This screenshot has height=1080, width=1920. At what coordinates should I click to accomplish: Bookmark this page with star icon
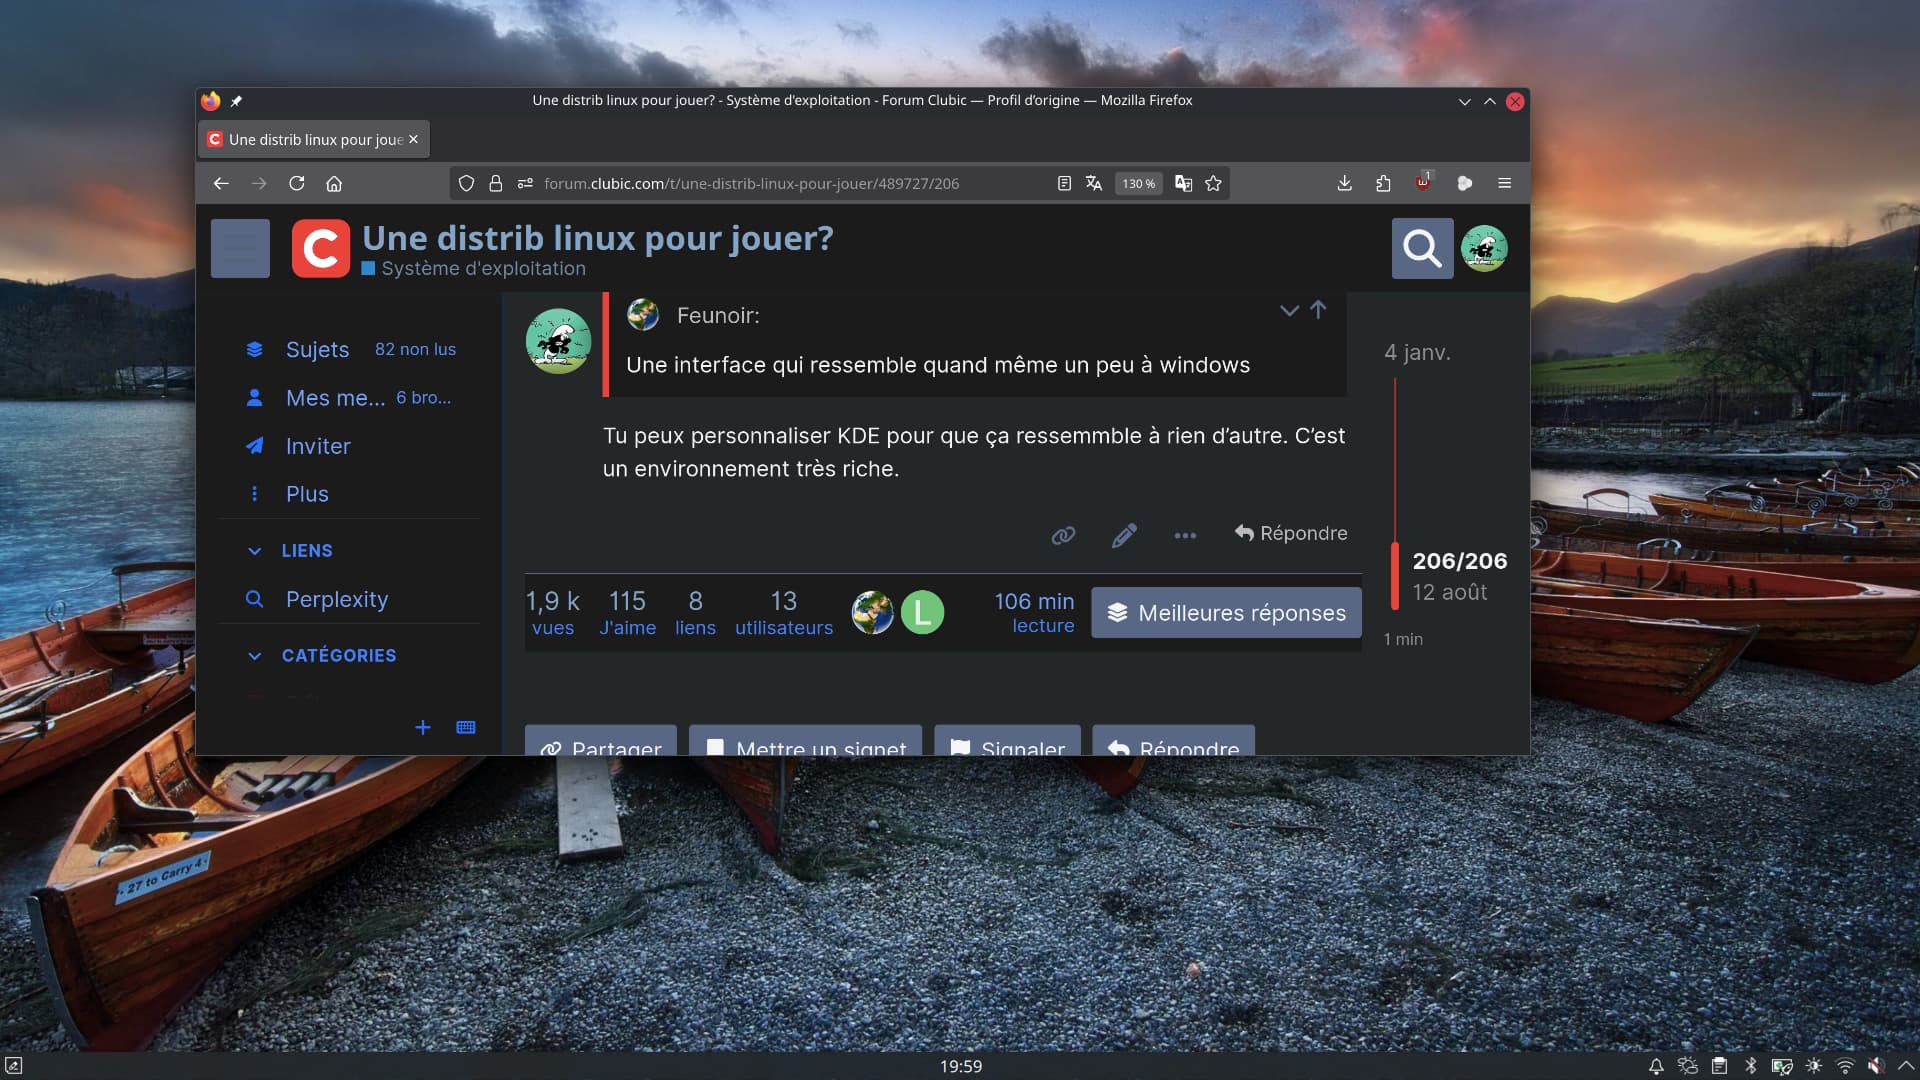(1213, 183)
